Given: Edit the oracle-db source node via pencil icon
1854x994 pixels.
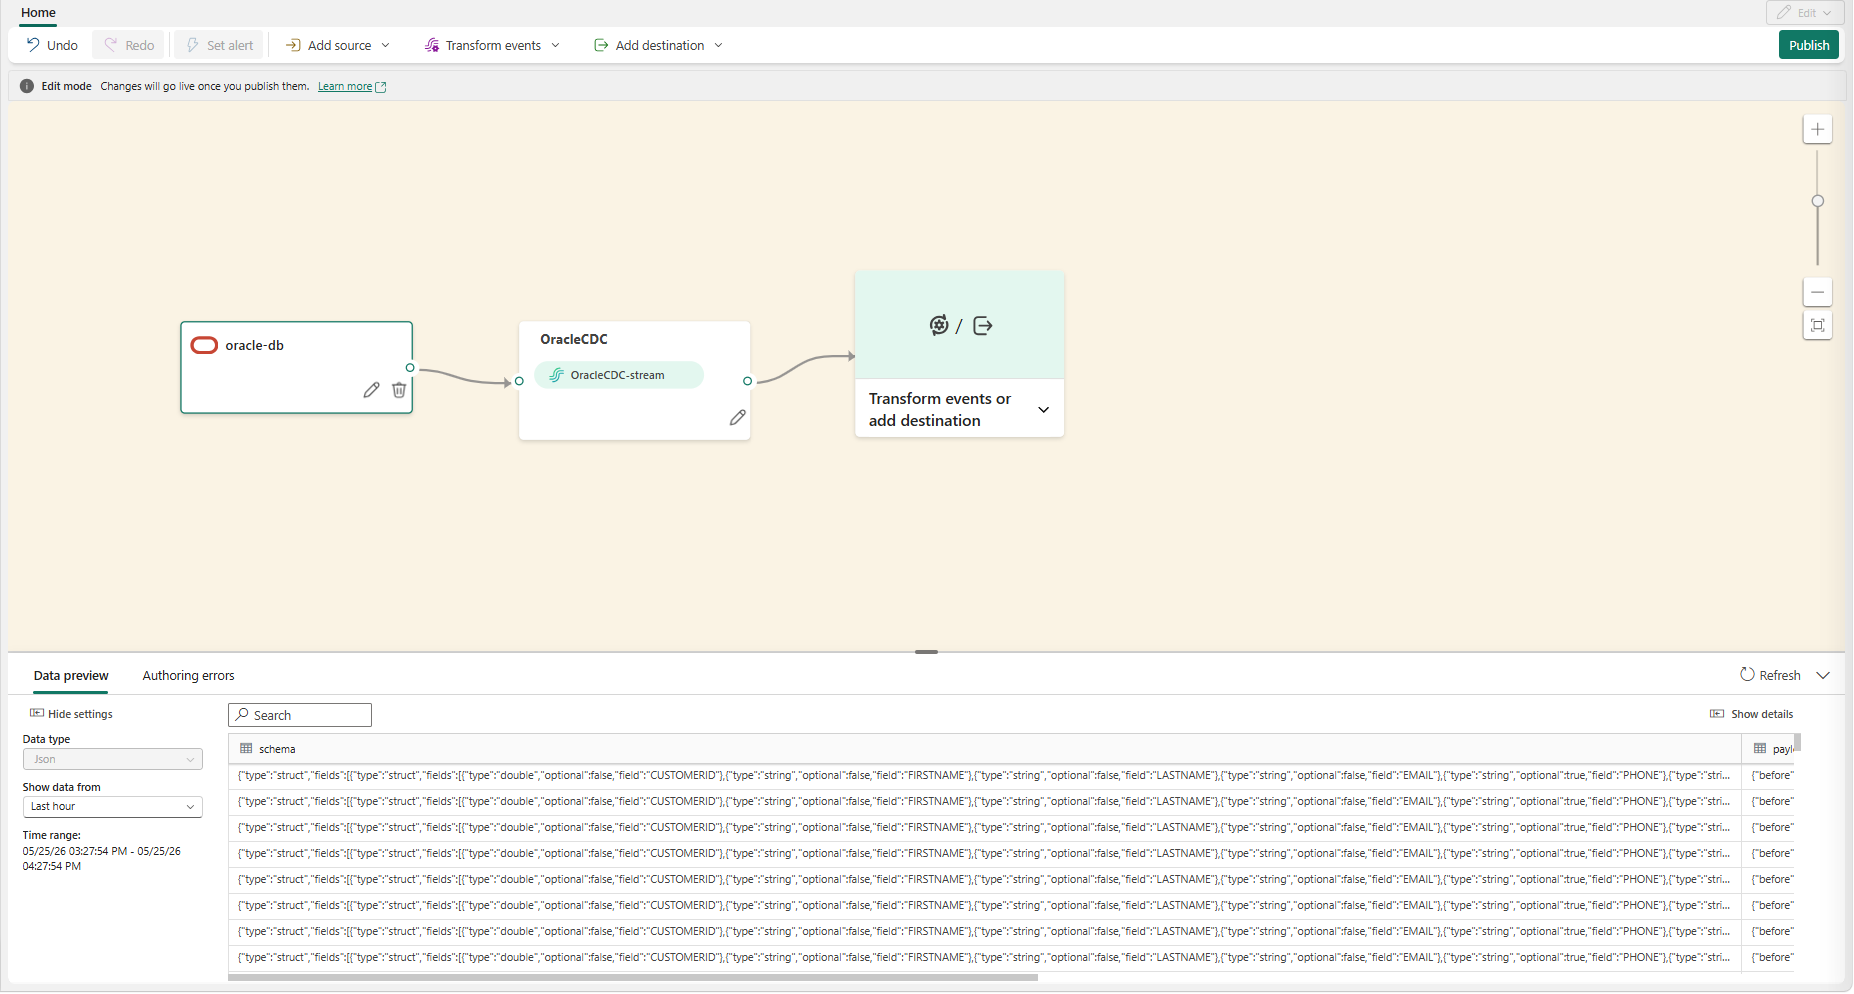Looking at the screenshot, I should [x=371, y=390].
